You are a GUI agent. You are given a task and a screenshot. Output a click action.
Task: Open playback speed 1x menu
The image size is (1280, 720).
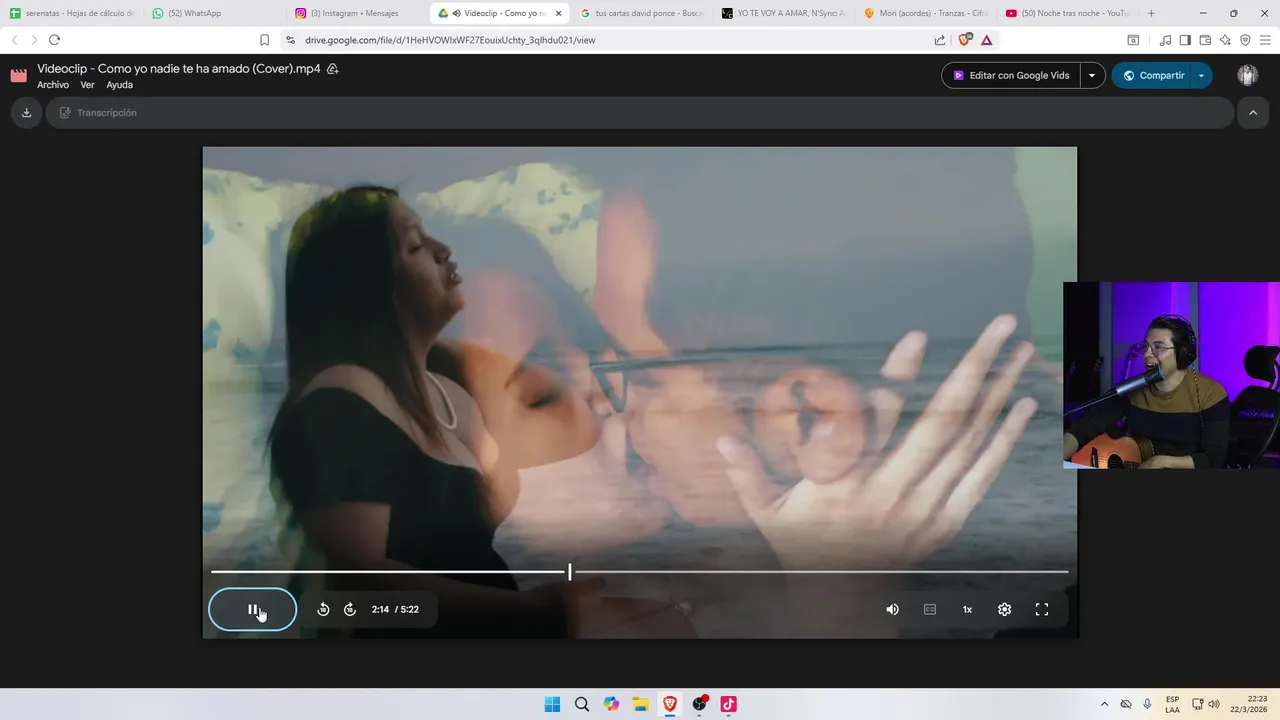pyautogui.click(x=967, y=609)
